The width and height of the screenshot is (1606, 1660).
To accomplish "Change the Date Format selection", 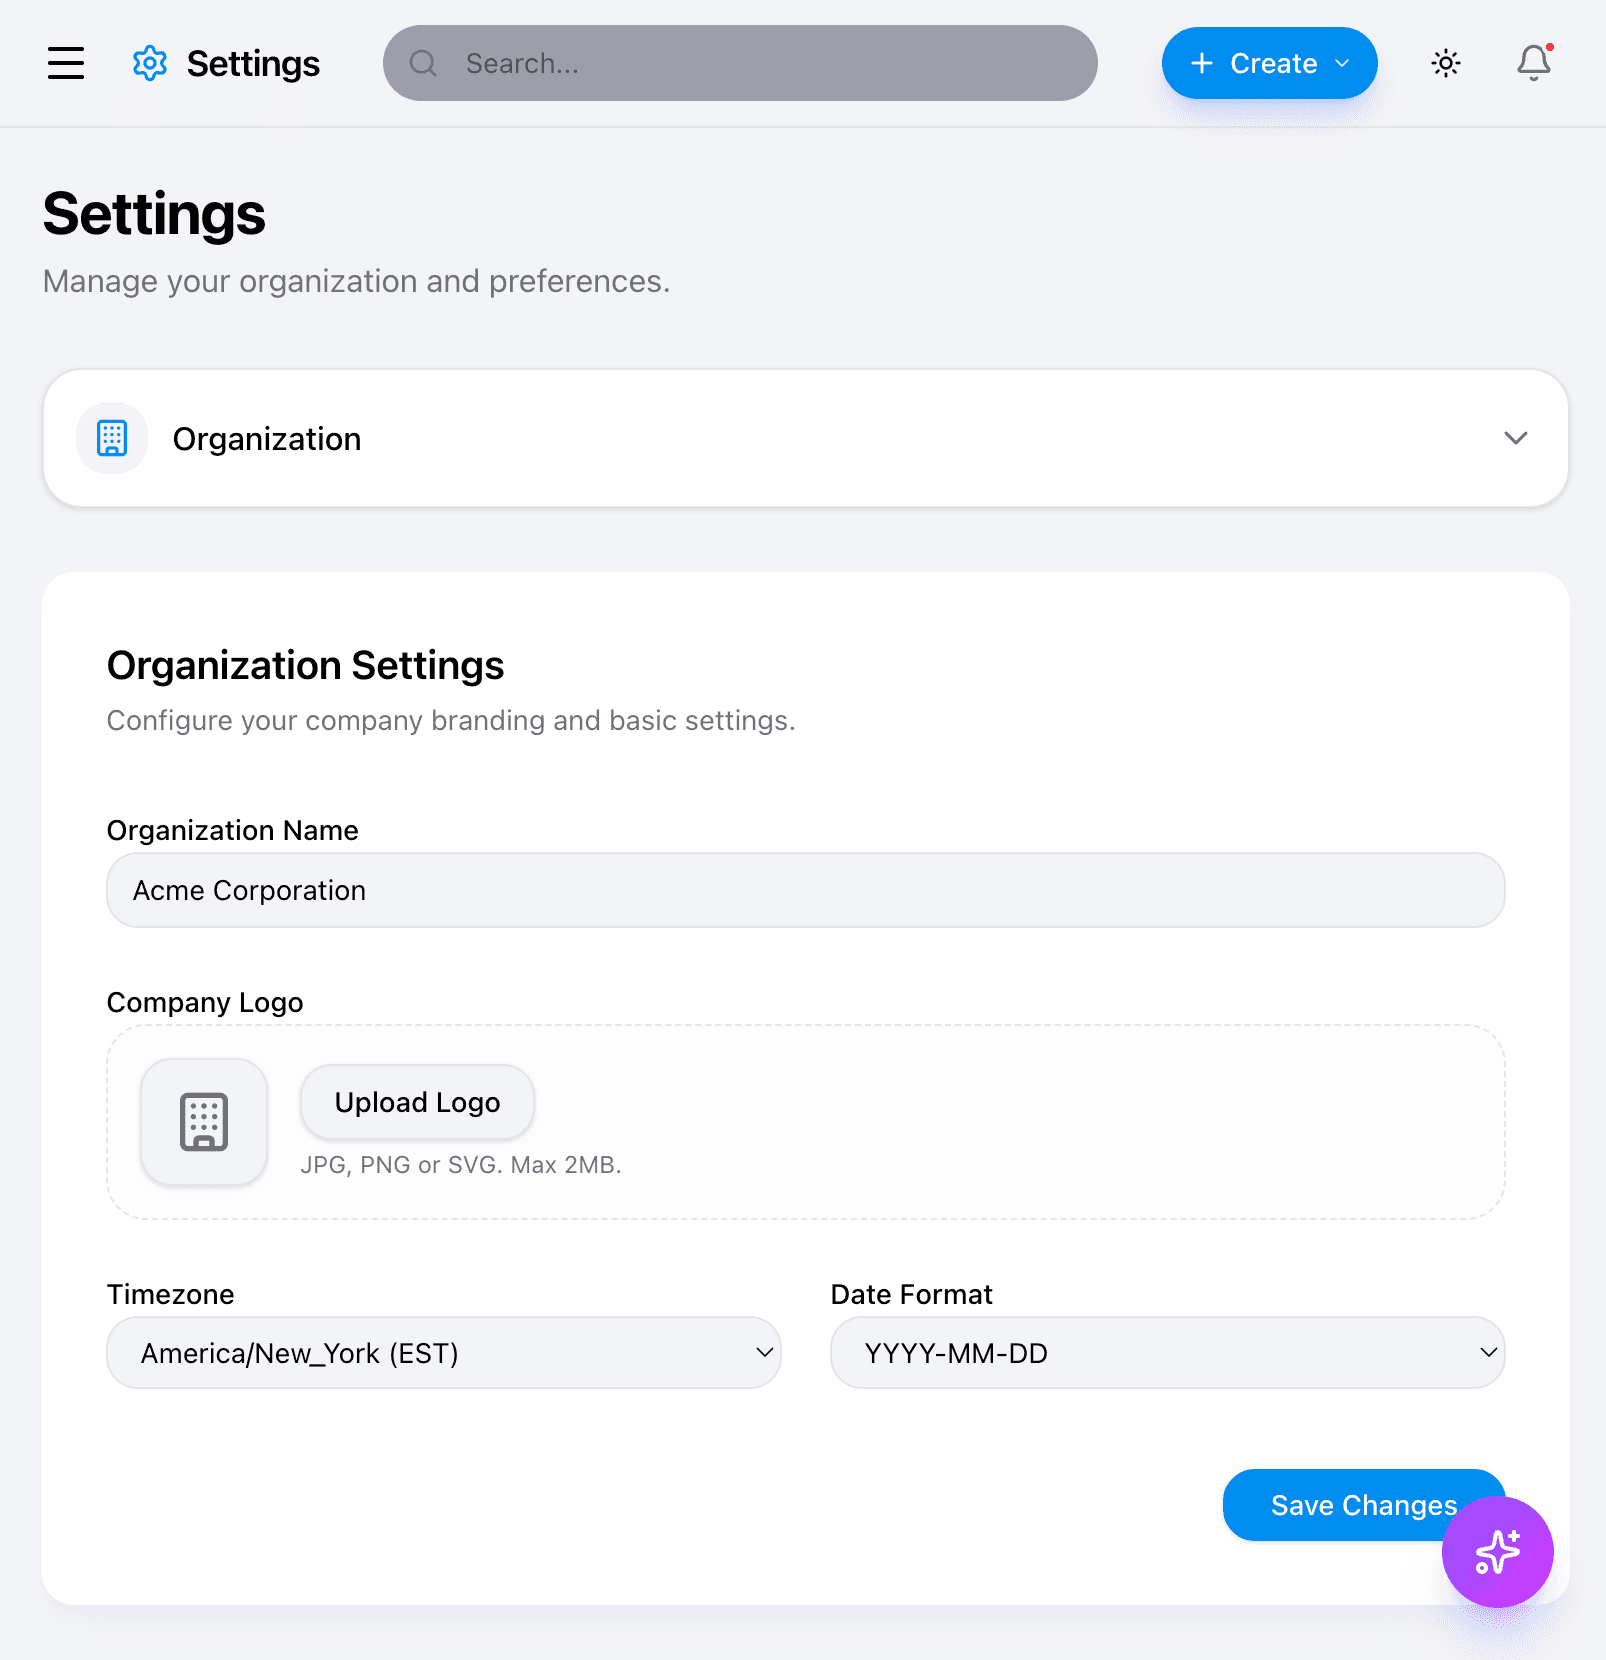I will pos(1167,1352).
